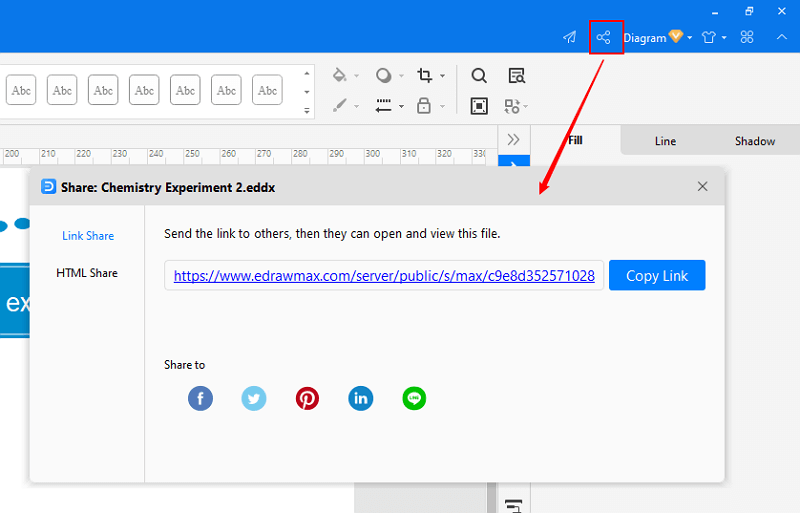Minimize the application window
800x513 pixels.
point(715,12)
